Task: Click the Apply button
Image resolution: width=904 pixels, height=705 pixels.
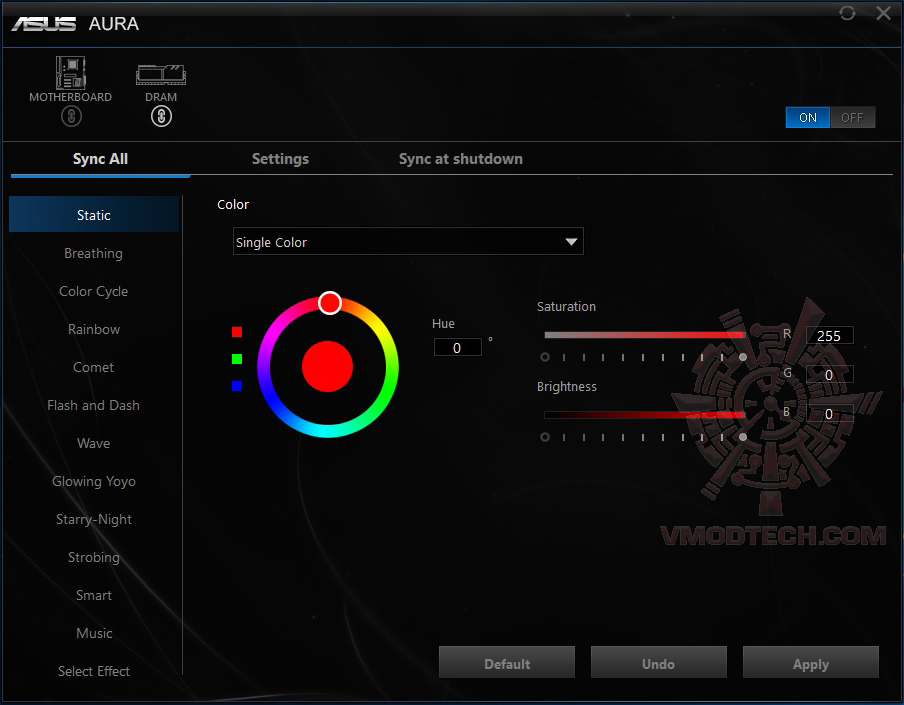Action: pyautogui.click(x=810, y=661)
